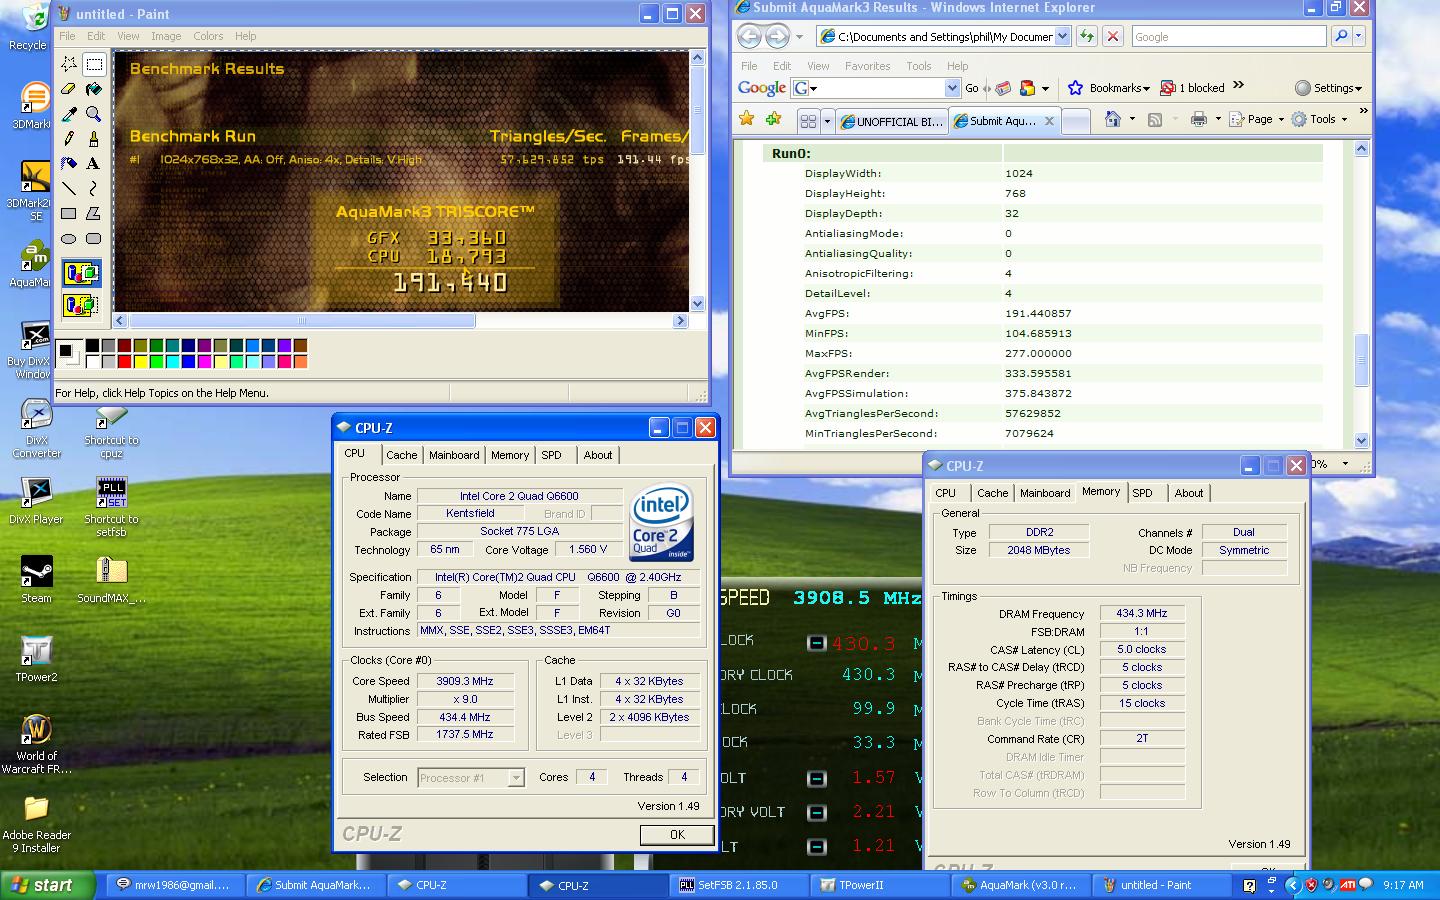Select the Rectangle shape tool
The height and width of the screenshot is (900, 1440).
[69, 214]
